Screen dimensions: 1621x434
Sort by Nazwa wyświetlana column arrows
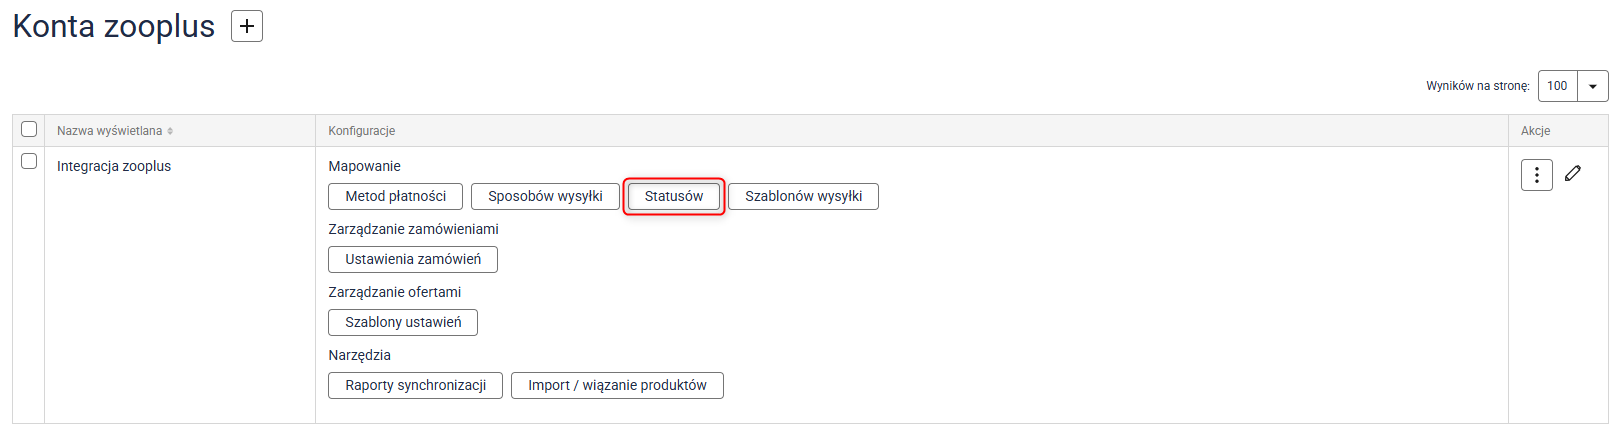coord(170,131)
